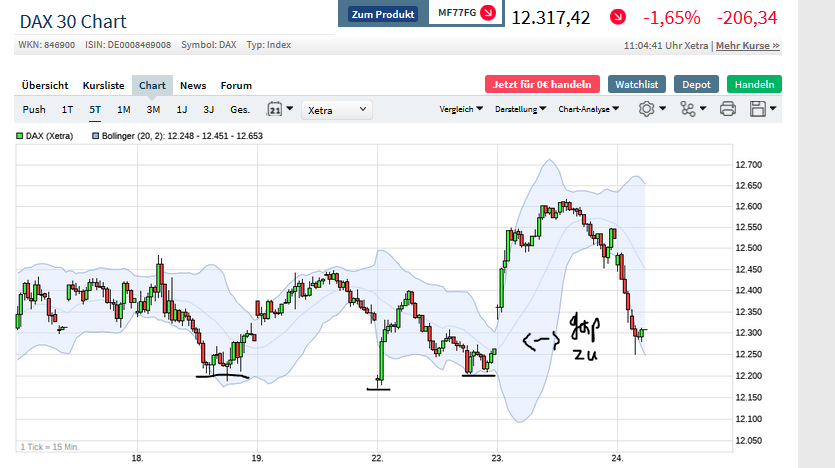Print the chart via printer icon
Screen dimensions: 835x468
[x=728, y=109]
